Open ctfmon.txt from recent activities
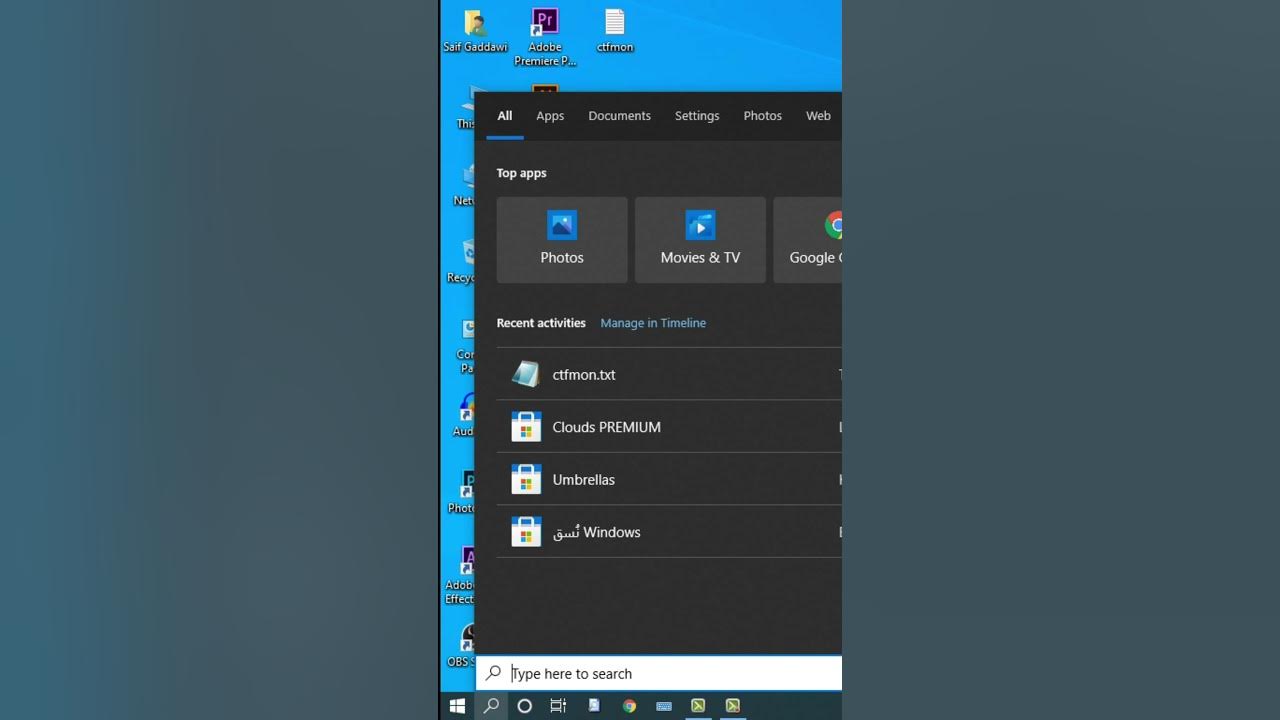The image size is (1280, 720). [x=669, y=374]
